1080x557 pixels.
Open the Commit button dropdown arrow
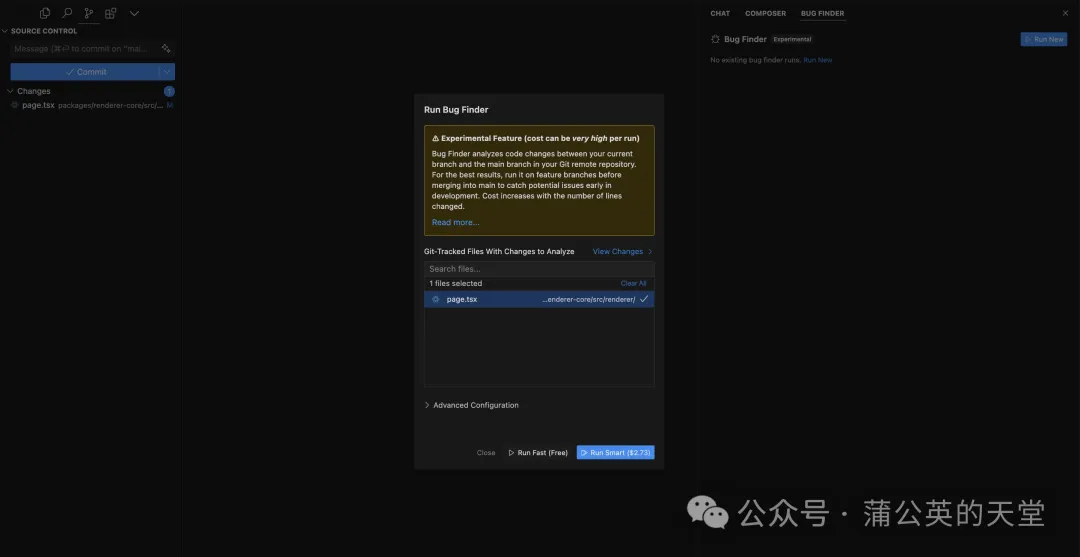[x=167, y=72]
